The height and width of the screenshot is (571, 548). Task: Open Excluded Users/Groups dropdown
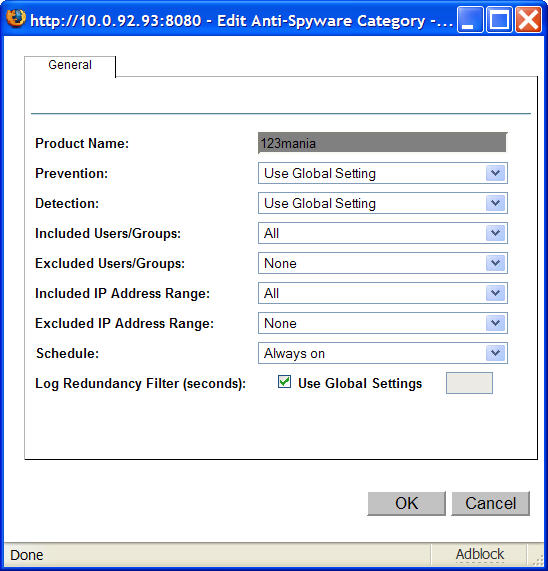(x=383, y=263)
